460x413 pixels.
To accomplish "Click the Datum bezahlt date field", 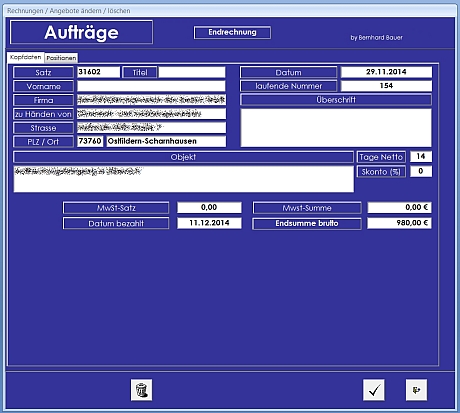I will (x=209, y=223).
